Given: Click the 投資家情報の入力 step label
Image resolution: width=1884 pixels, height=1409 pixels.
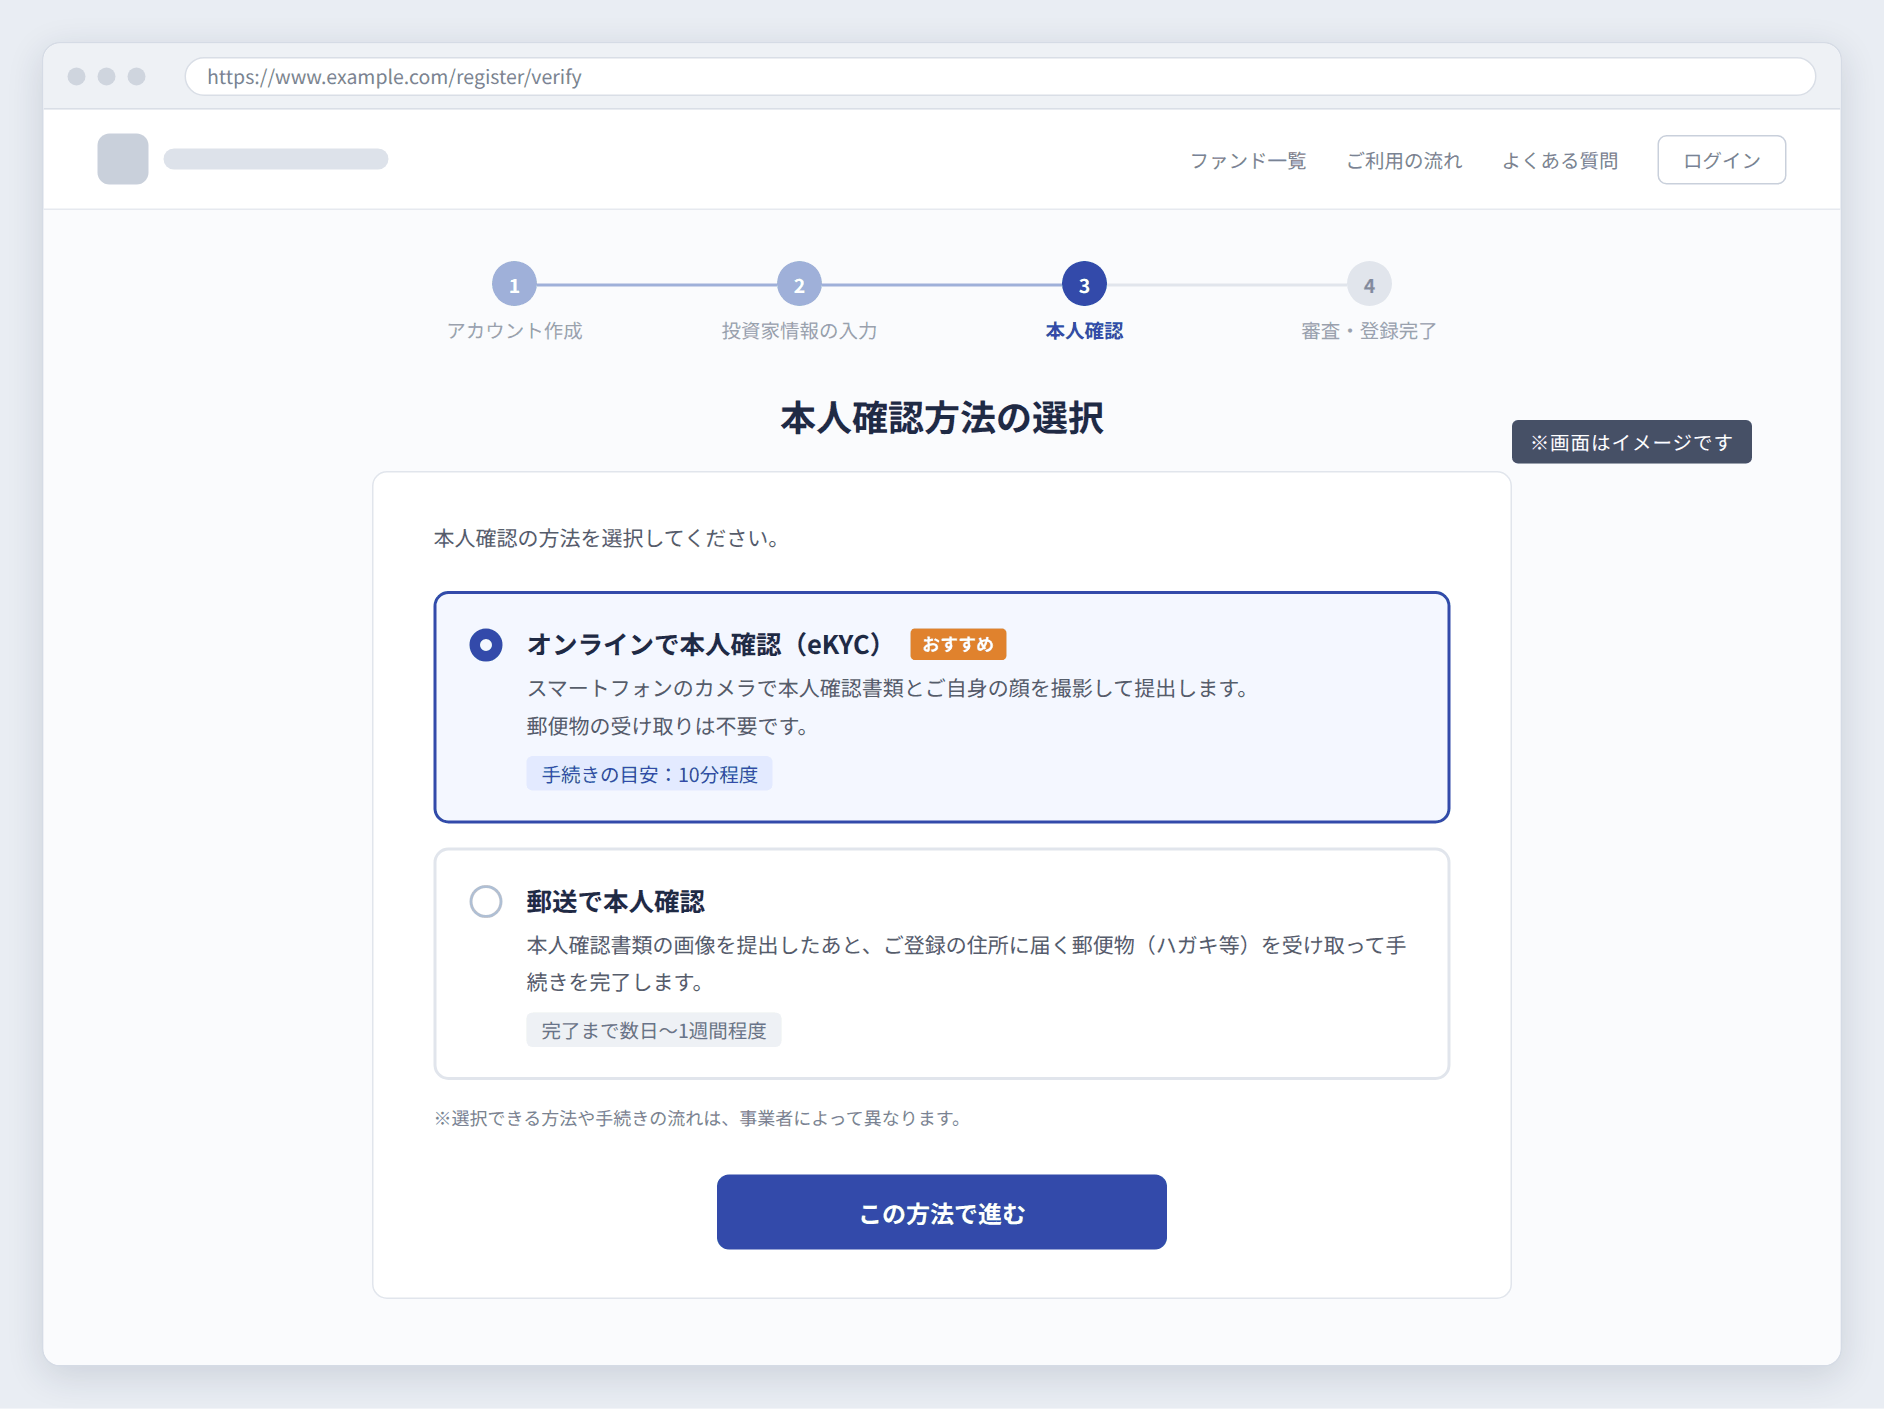Looking at the screenshot, I should (x=799, y=331).
